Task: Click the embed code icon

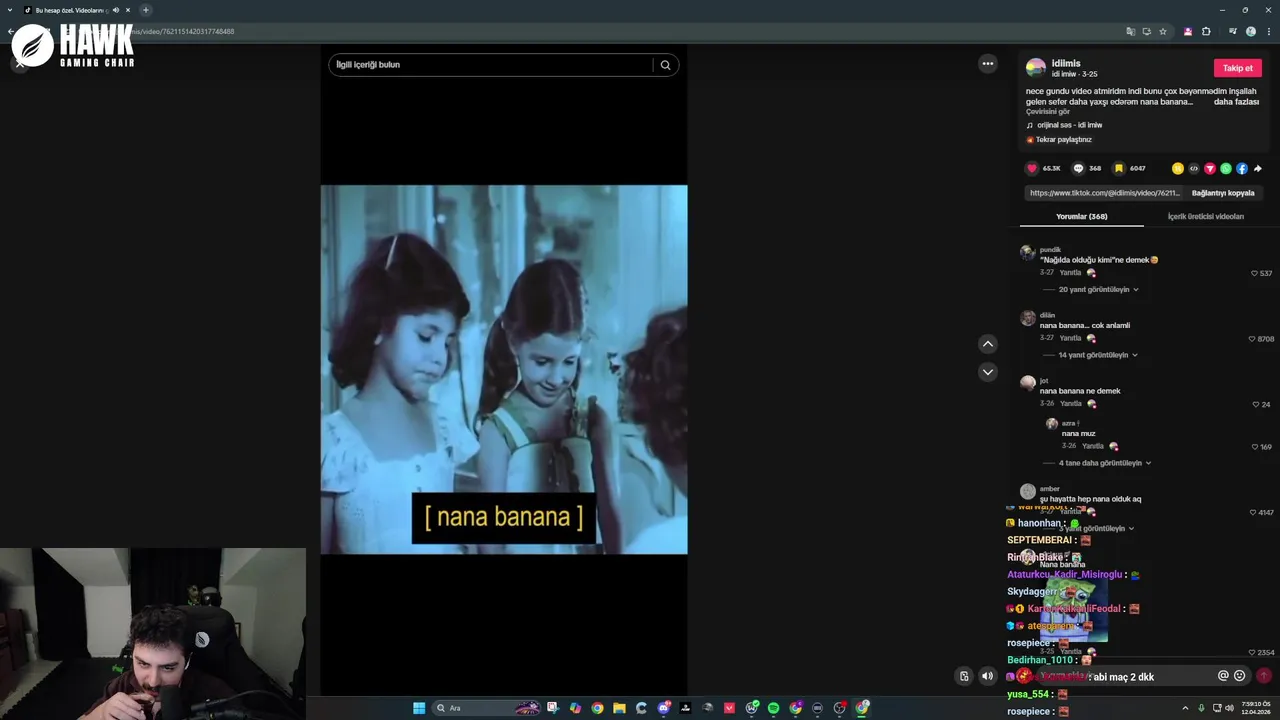Action: pyautogui.click(x=1194, y=168)
